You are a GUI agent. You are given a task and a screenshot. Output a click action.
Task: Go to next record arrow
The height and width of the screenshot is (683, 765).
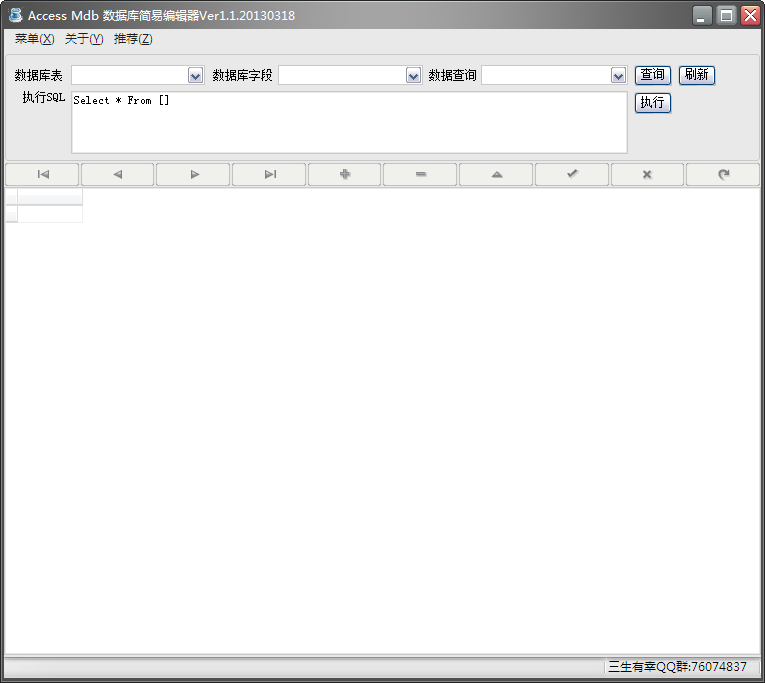point(194,175)
